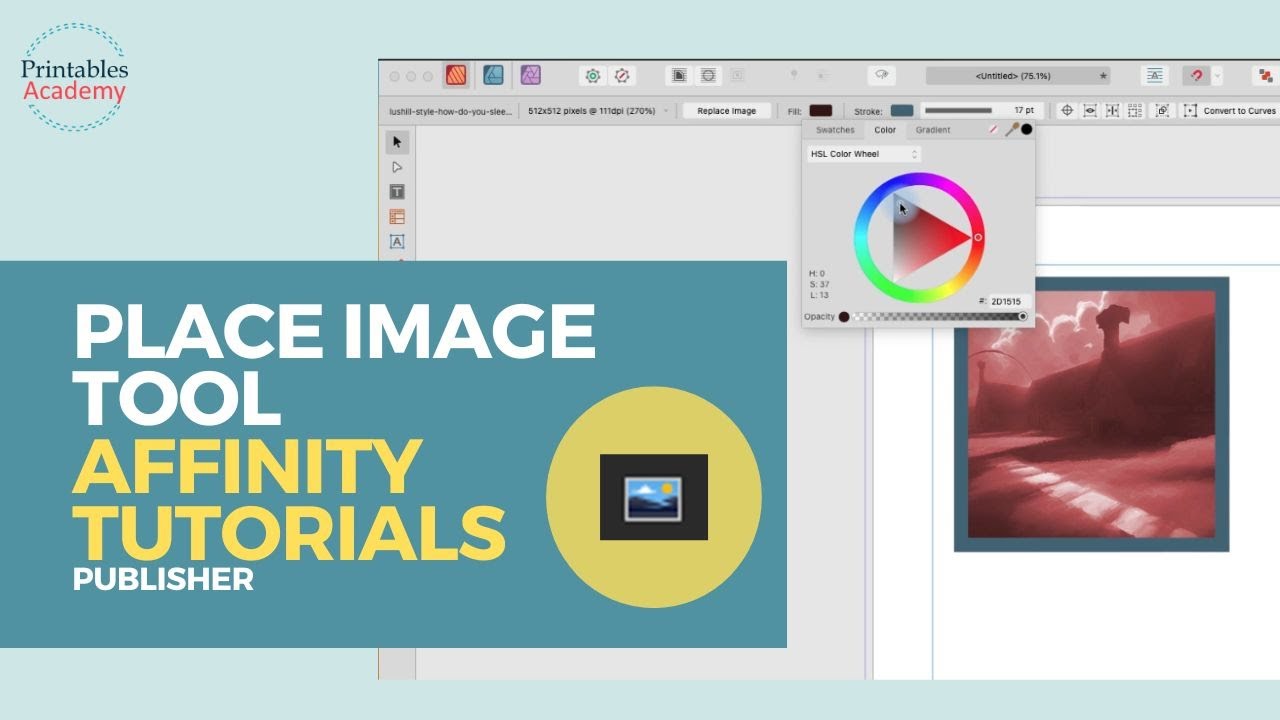
Task: Click the no-fill slash icon in color panel
Action: click(993, 130)
